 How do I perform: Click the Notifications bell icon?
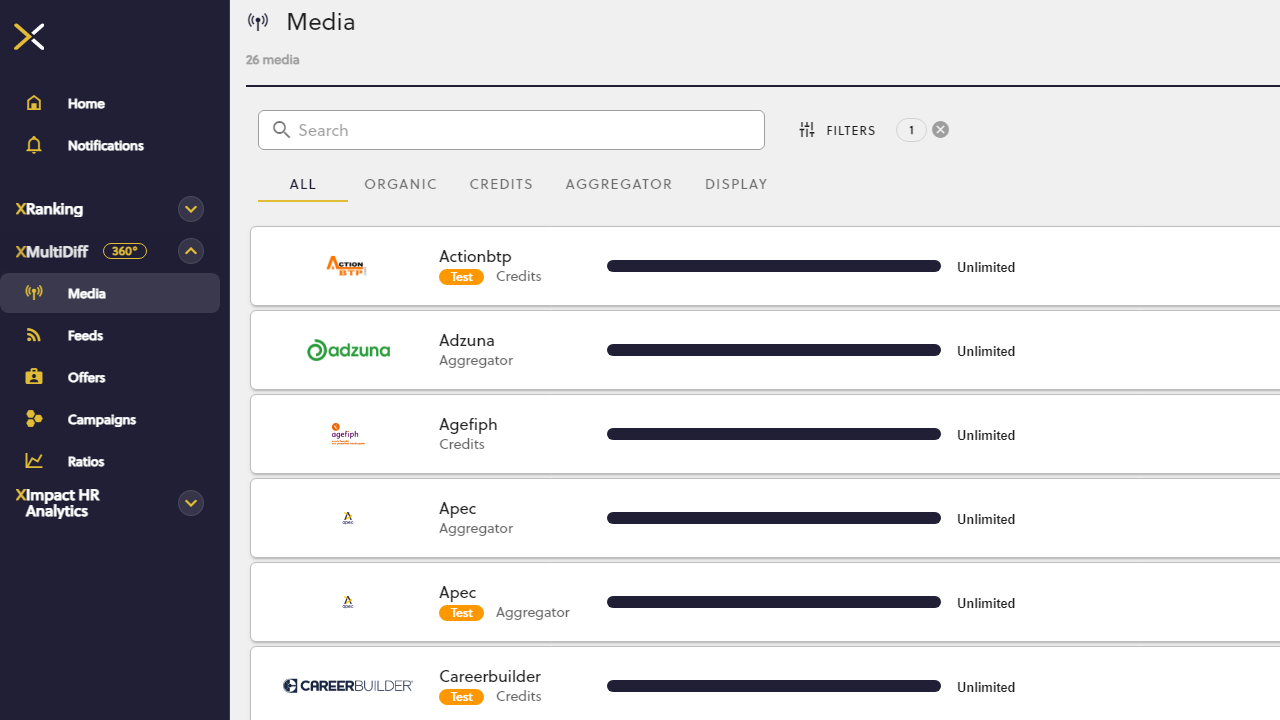click(34, 145)
